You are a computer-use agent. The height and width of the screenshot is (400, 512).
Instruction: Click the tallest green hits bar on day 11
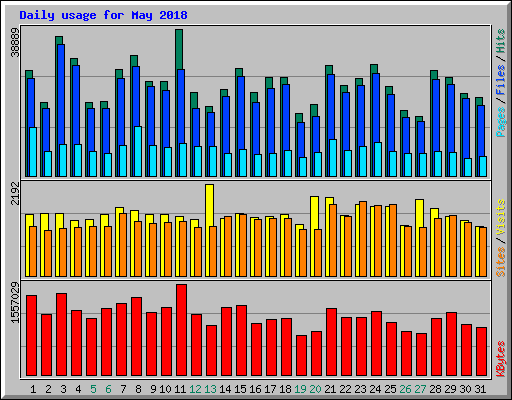click(x=179, y=49)
